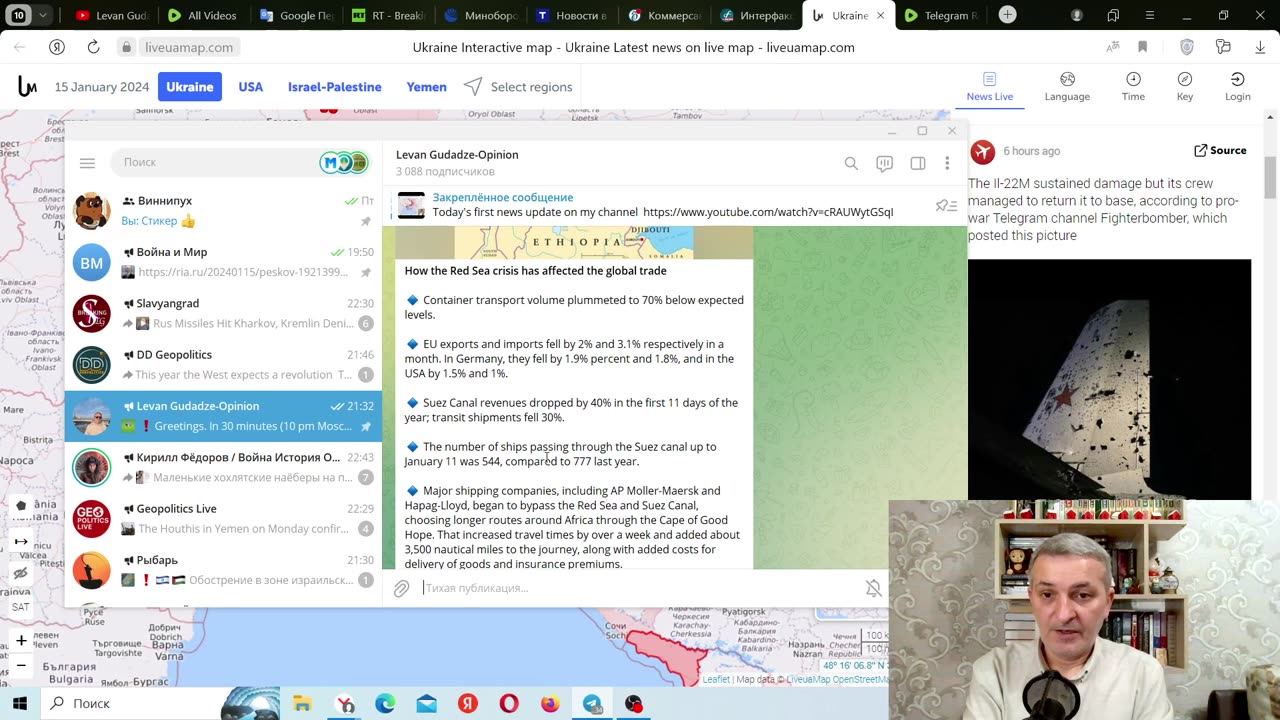Viewport: 1280px width, 720px height.
Task: Open File Explorer from the taskbar
Action: (302, 704)
